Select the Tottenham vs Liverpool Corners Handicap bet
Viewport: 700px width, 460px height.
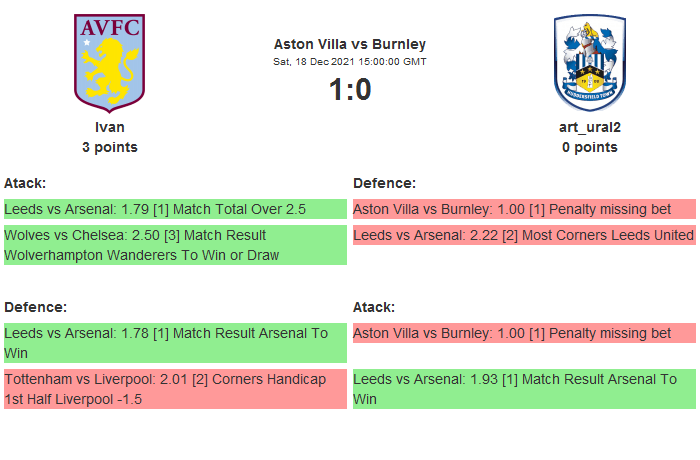tap(175, 389)
